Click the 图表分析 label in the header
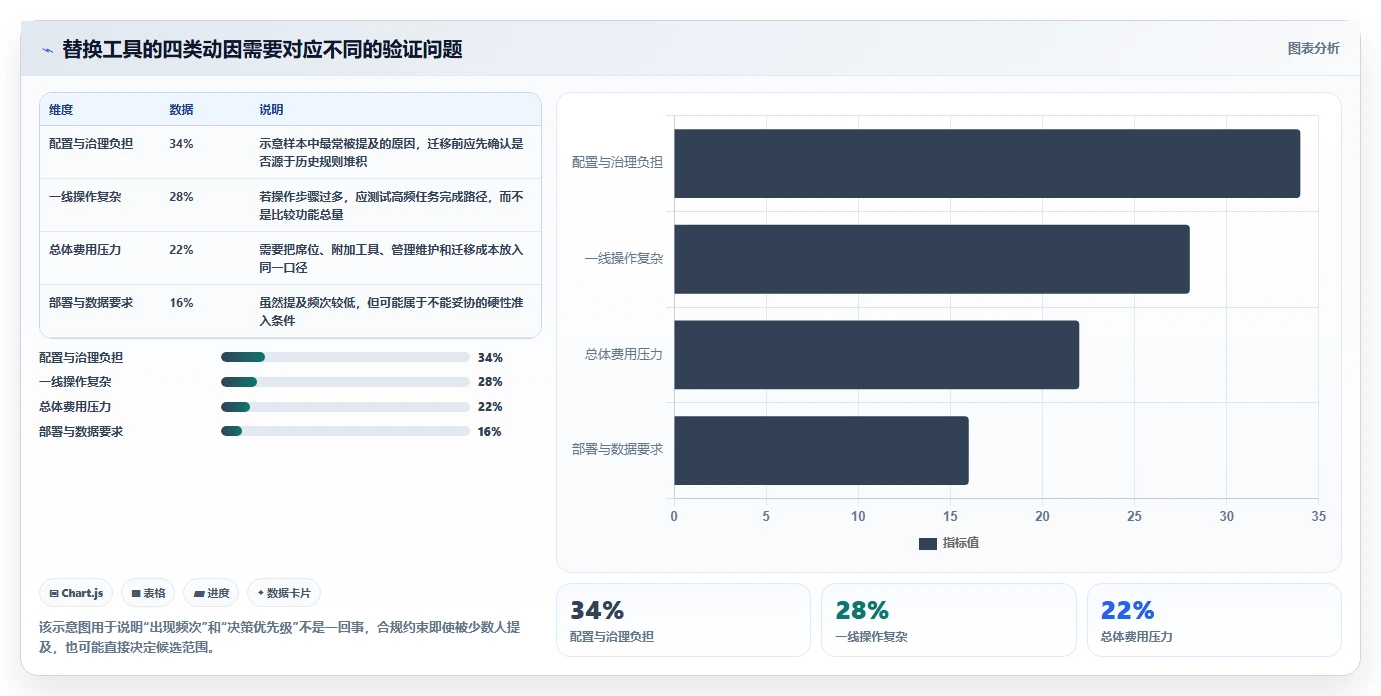The image size is (1381, 696). point(1313,48)
